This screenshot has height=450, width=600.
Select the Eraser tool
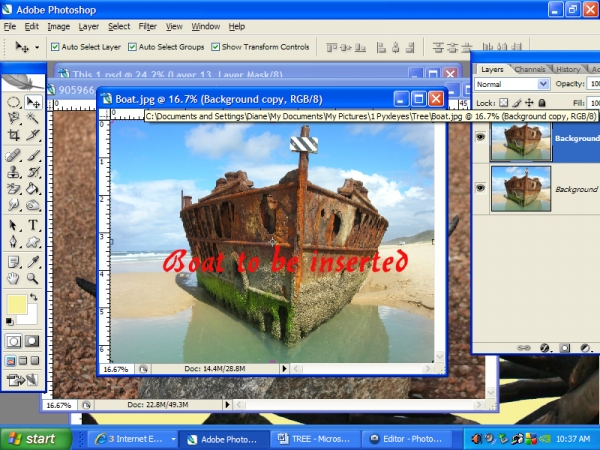pyautogui.click(x=13, y=189)
